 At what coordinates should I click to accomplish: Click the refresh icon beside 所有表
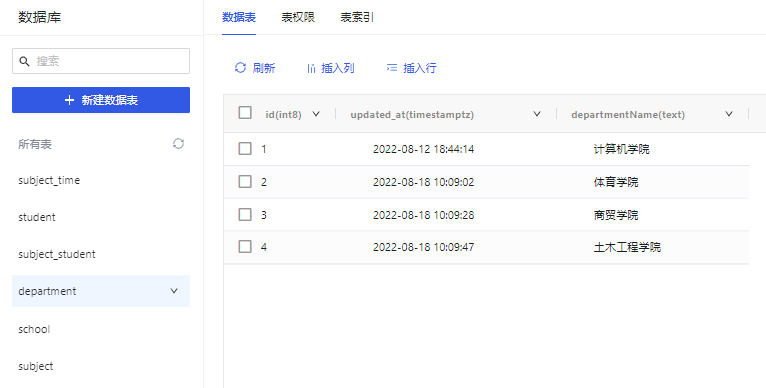178,144
